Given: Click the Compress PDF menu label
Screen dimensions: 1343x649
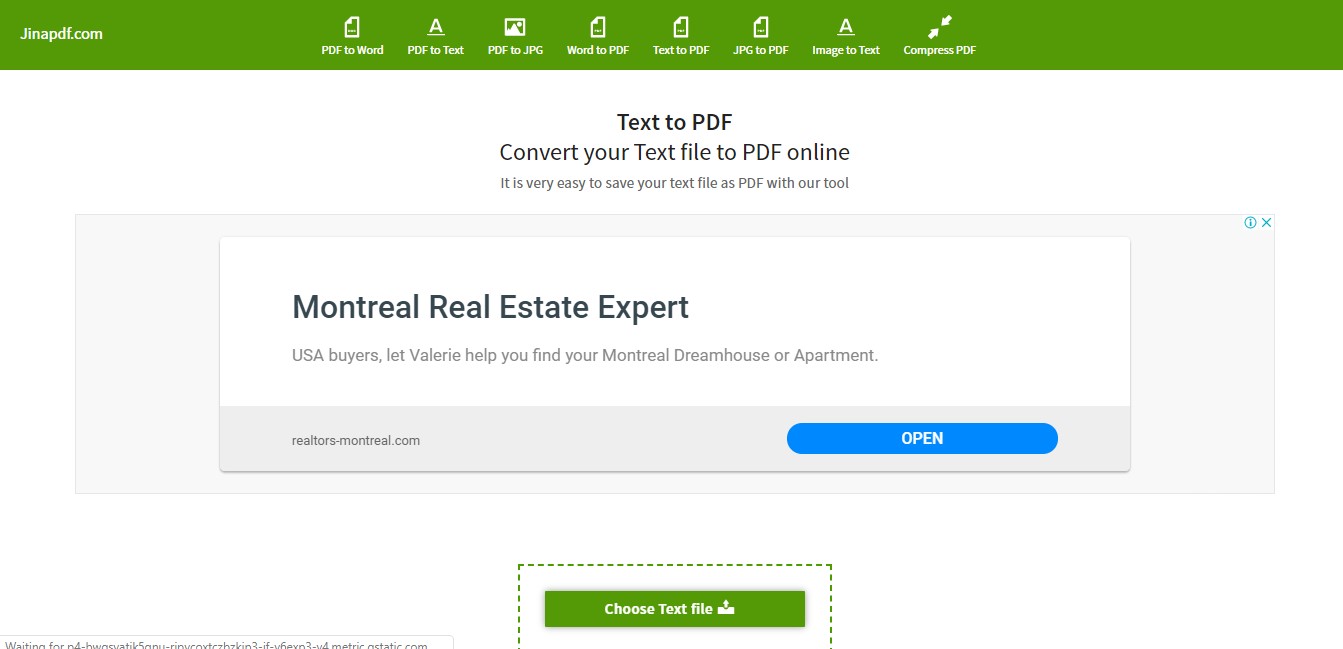Looking at the screenshot, I should click(940, 50).
